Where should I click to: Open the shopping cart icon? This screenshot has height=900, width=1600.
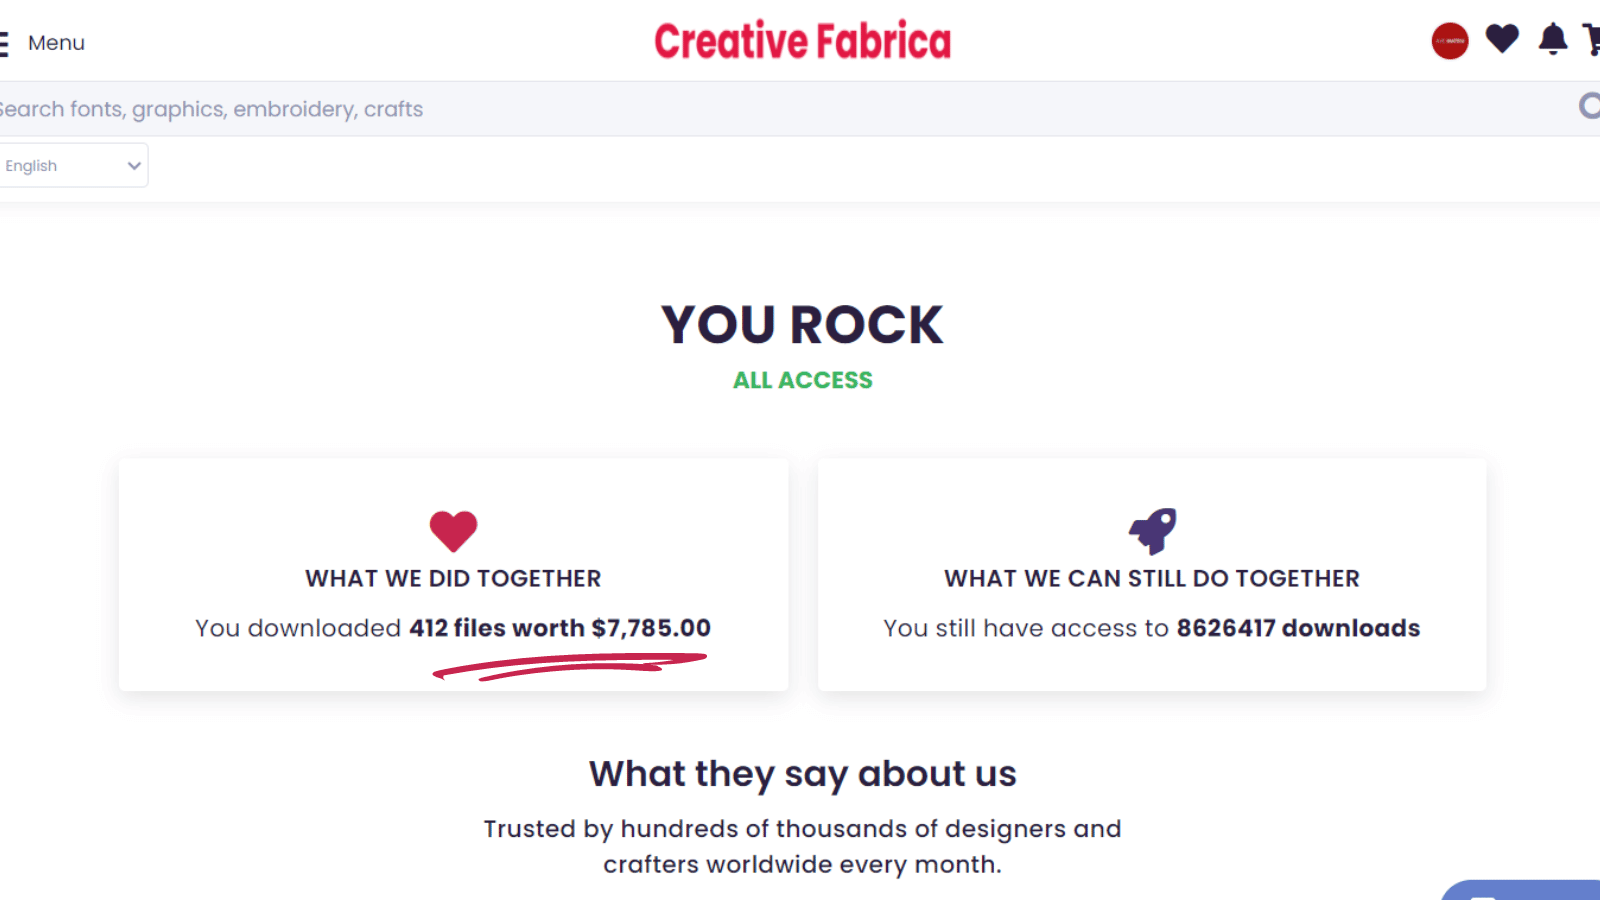(1592, 39)
